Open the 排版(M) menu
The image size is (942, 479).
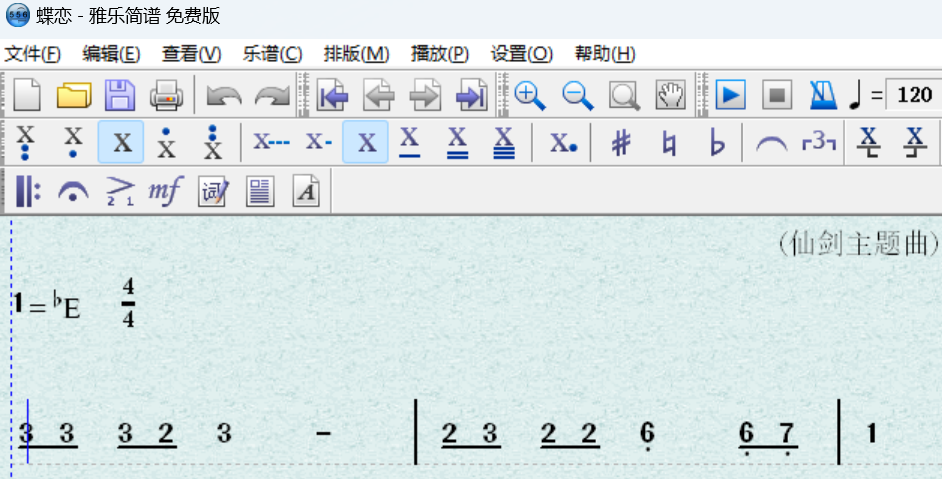click(x=356, y=54)
